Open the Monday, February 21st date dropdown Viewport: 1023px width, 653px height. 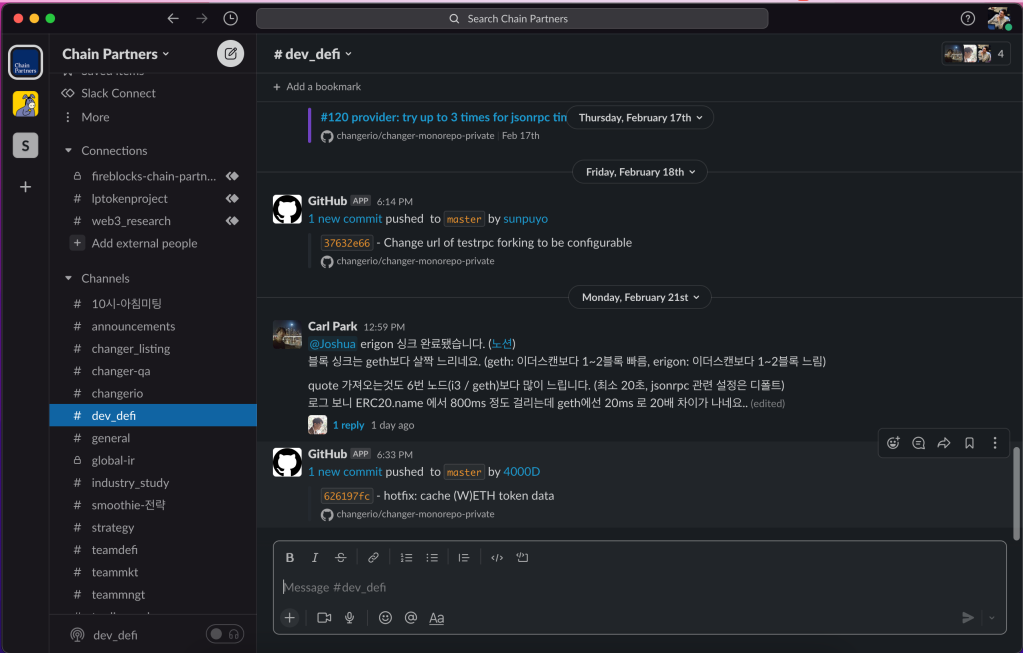[640, 297]
